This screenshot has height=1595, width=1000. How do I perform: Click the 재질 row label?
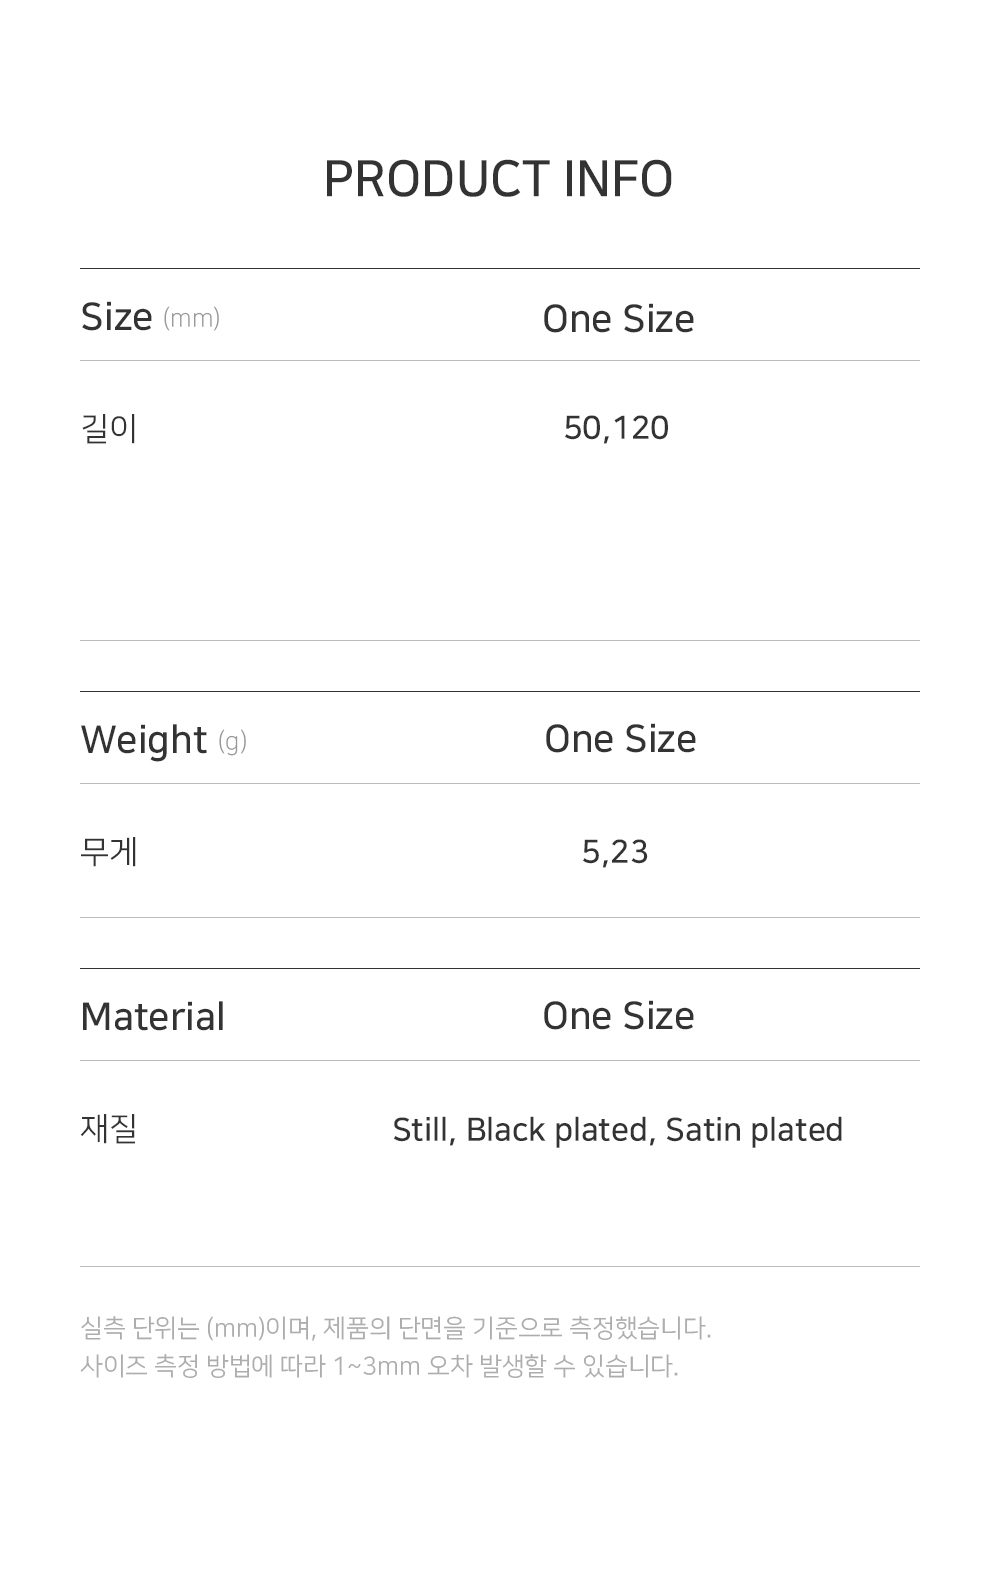108,1129
